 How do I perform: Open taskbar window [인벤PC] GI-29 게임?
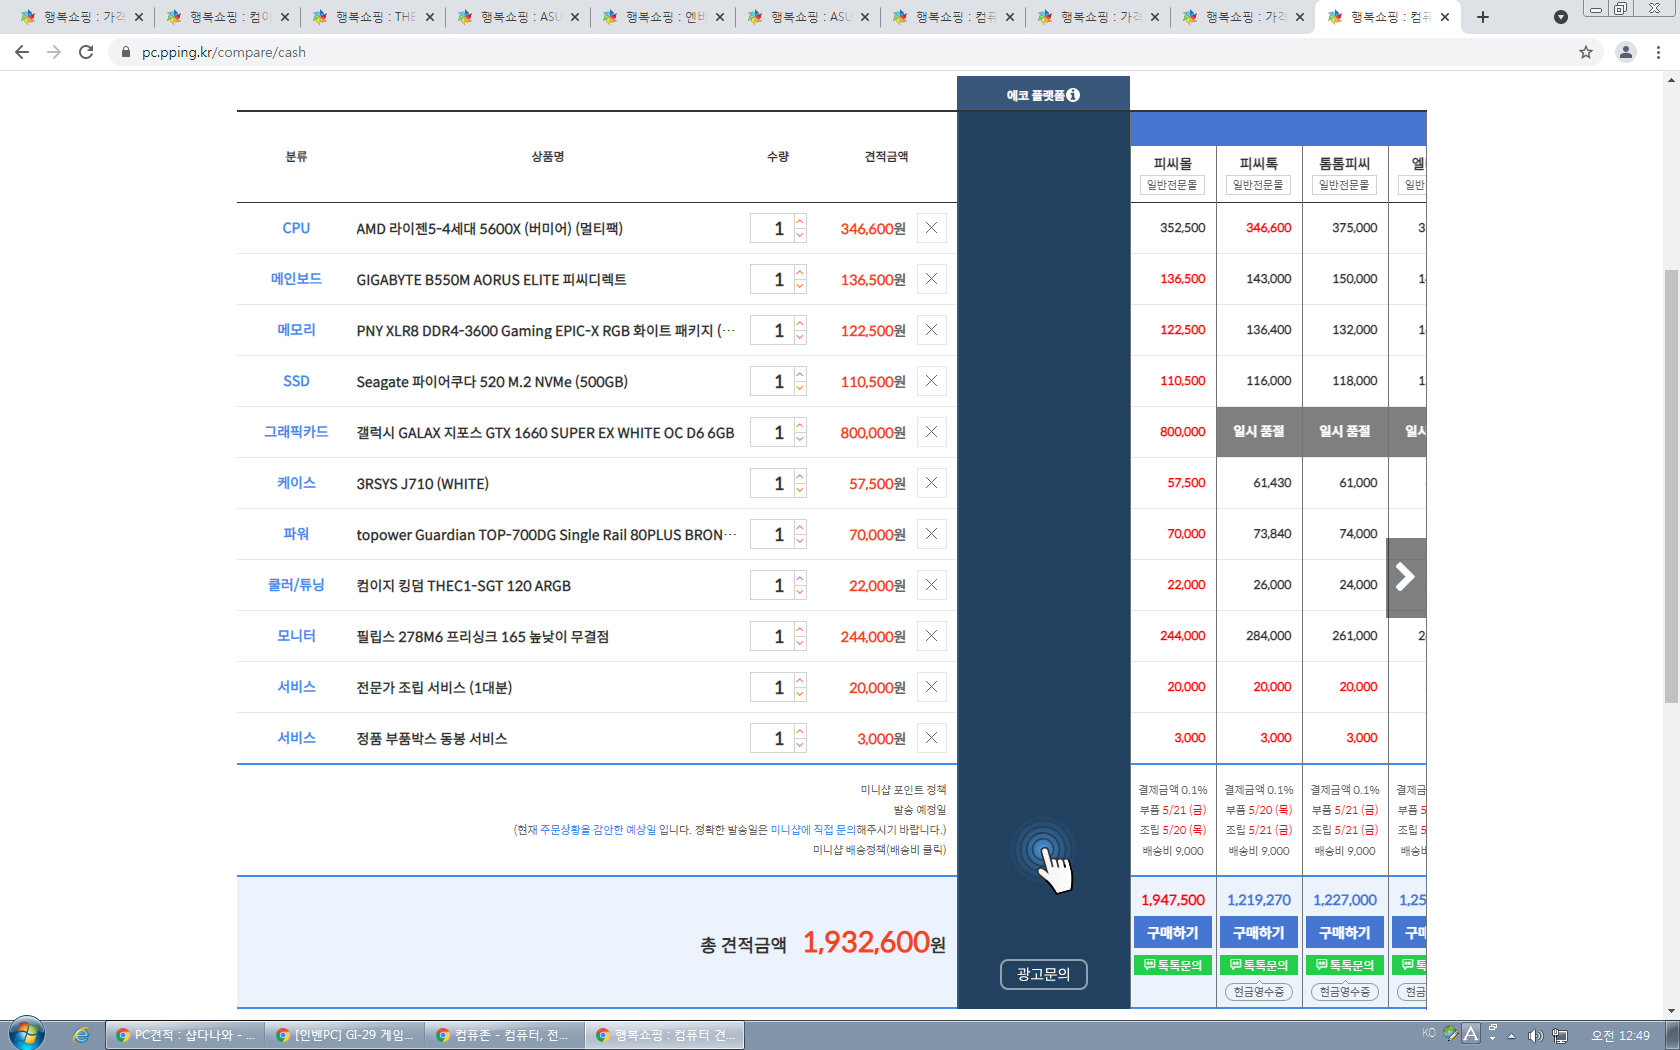click(x=345, y=1035)
